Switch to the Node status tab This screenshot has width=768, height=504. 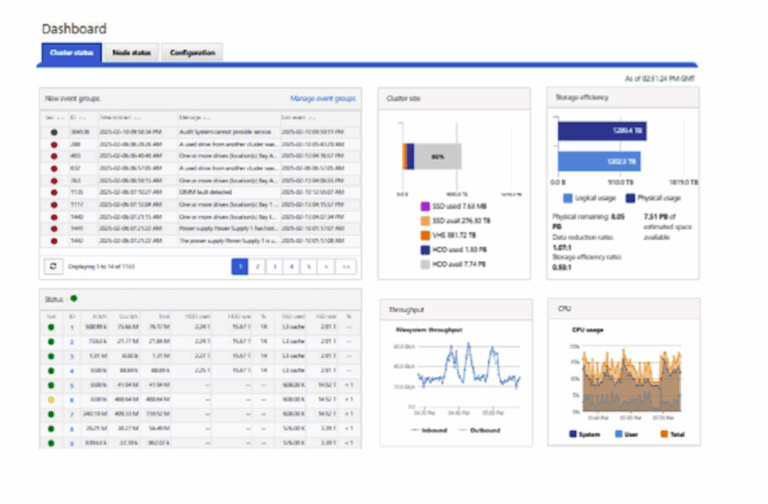132,52
